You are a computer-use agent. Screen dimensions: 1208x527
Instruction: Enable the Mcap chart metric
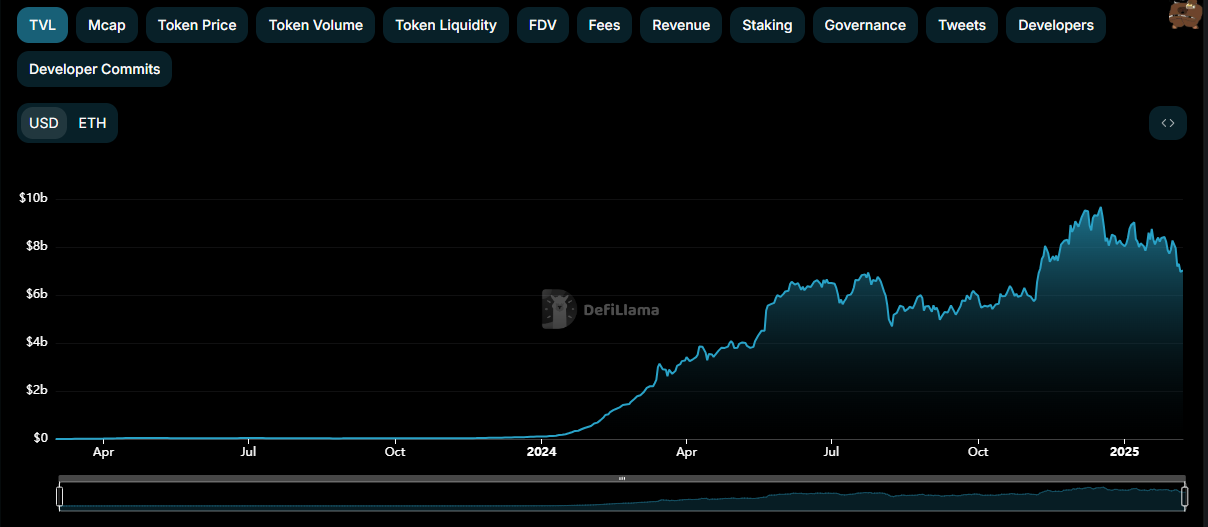point(107,25)
